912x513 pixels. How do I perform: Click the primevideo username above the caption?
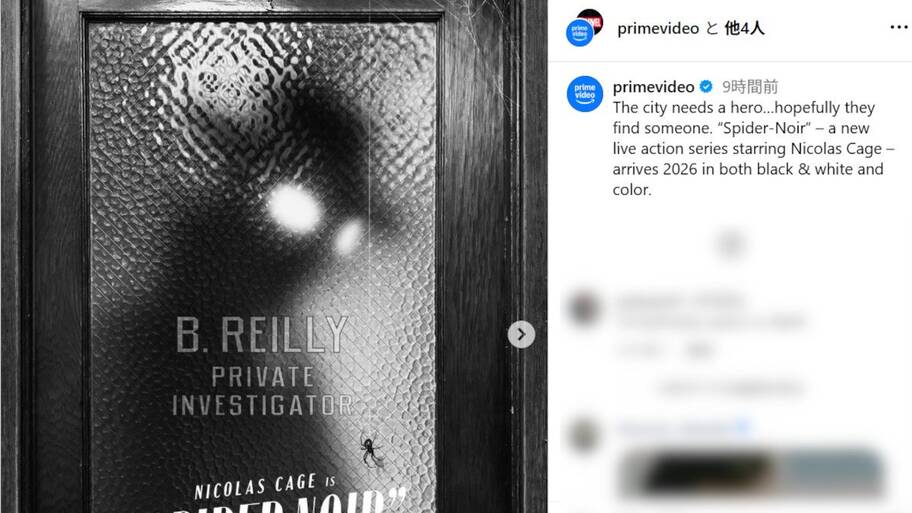[x=653, y=87]
